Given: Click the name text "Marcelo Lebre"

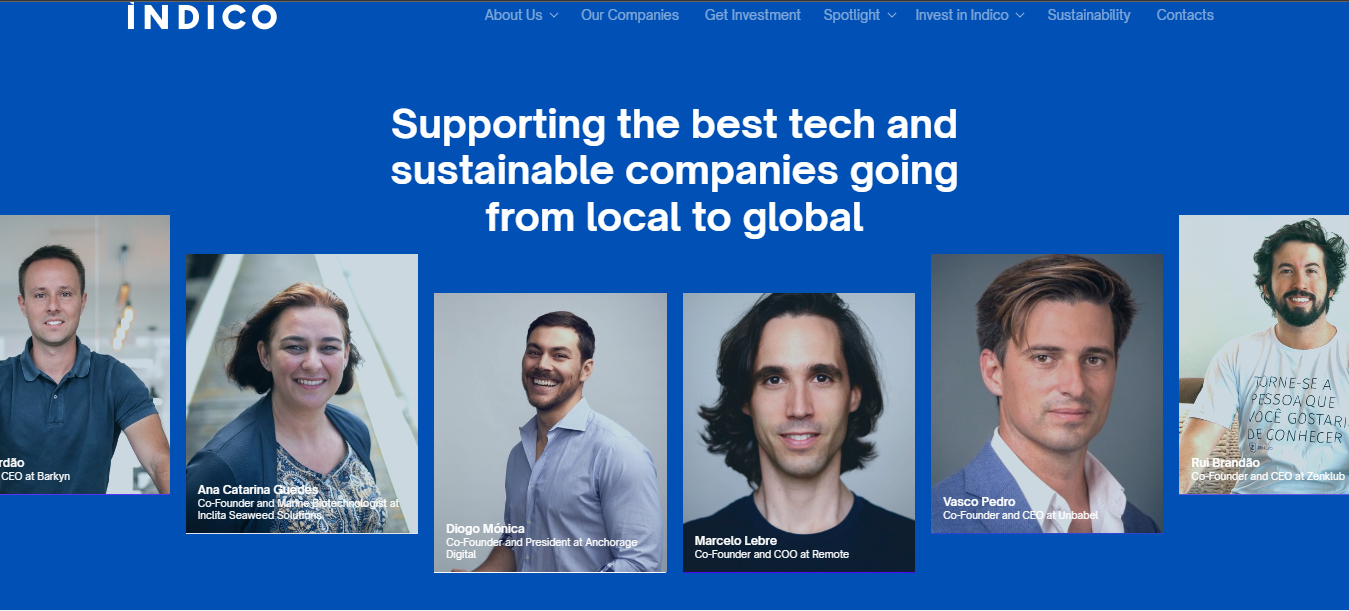Looking at the screenshot, I should click(736, 541).
